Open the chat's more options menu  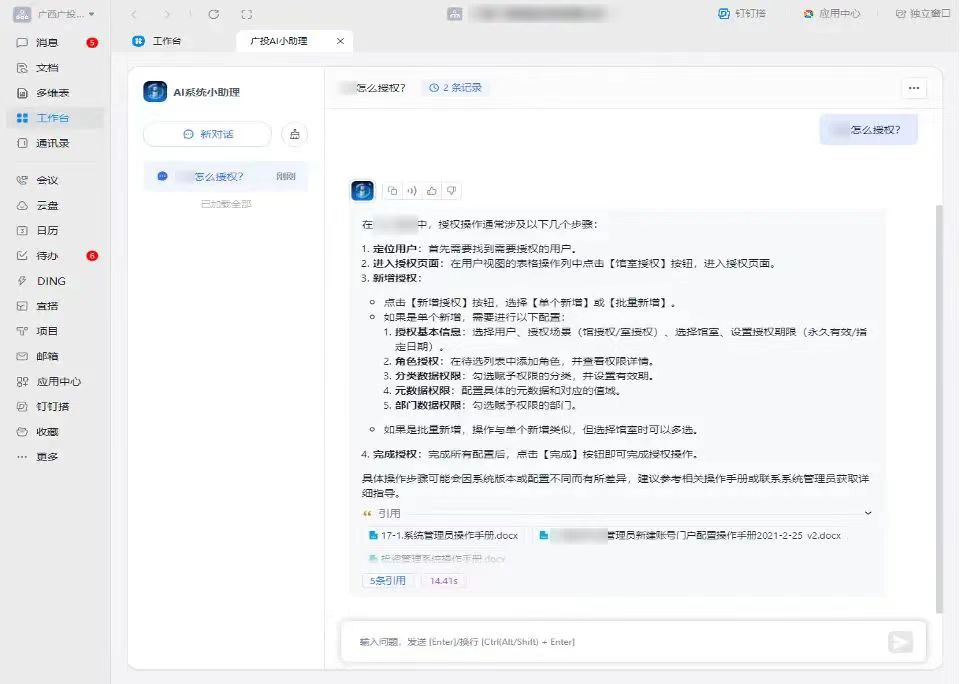pyautogui.click(x=914, y=88)
